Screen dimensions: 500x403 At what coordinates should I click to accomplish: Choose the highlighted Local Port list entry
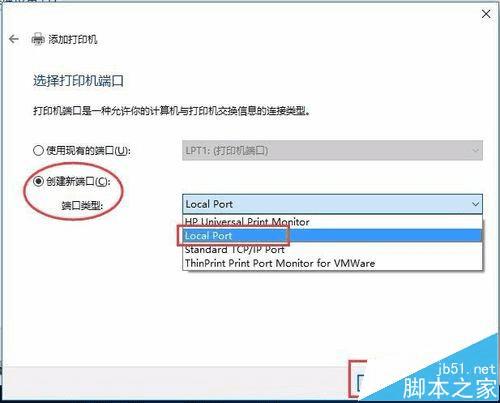[332, 236]
